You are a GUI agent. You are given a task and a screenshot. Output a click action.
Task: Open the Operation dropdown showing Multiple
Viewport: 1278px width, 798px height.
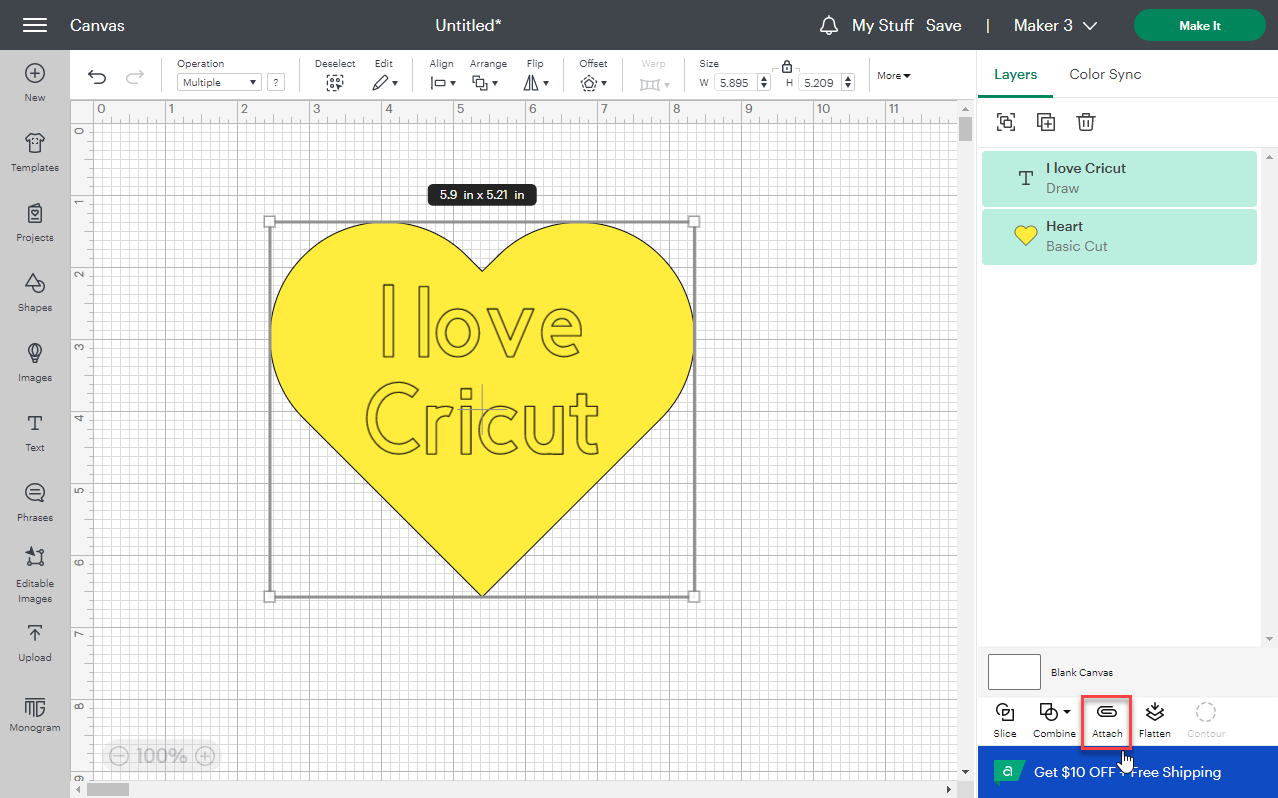point(218,81)
